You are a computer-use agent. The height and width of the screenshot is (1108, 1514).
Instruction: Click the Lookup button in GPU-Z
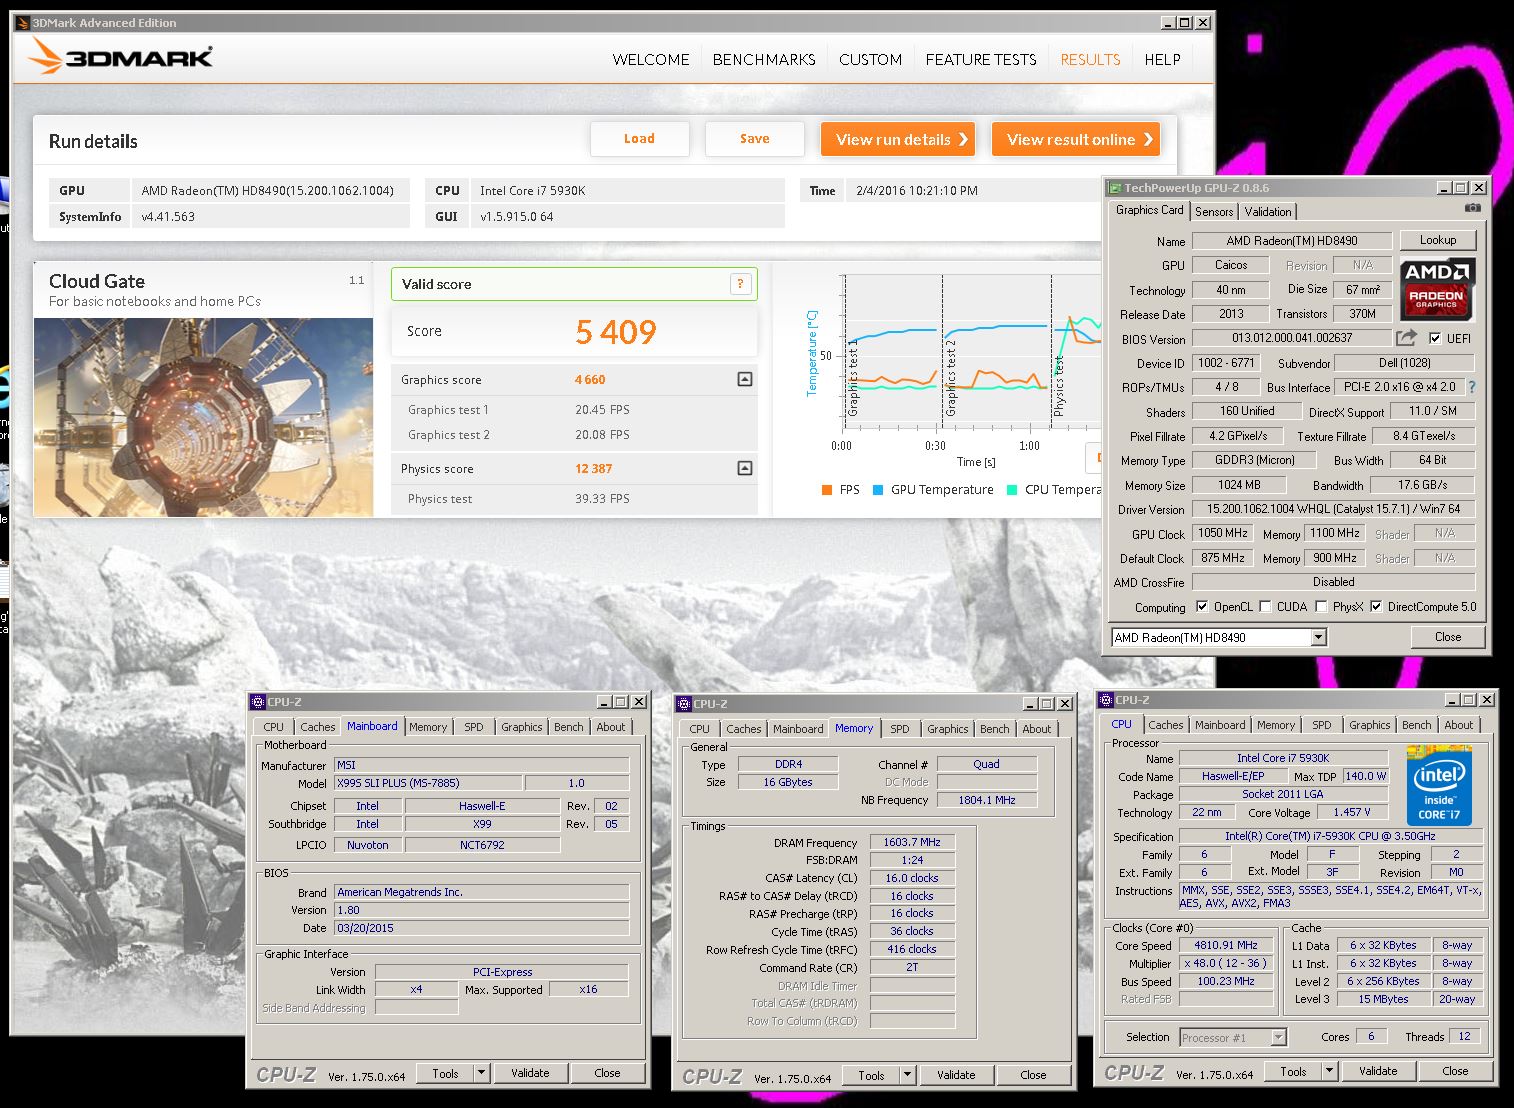[x=1438, y=240]
